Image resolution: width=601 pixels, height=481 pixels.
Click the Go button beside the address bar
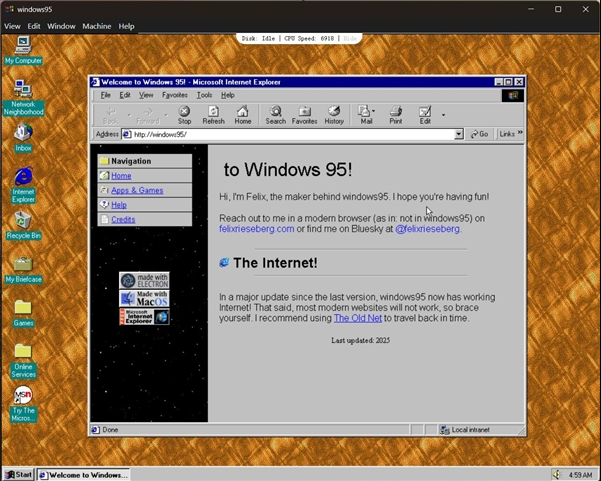(x=480, y=134)
